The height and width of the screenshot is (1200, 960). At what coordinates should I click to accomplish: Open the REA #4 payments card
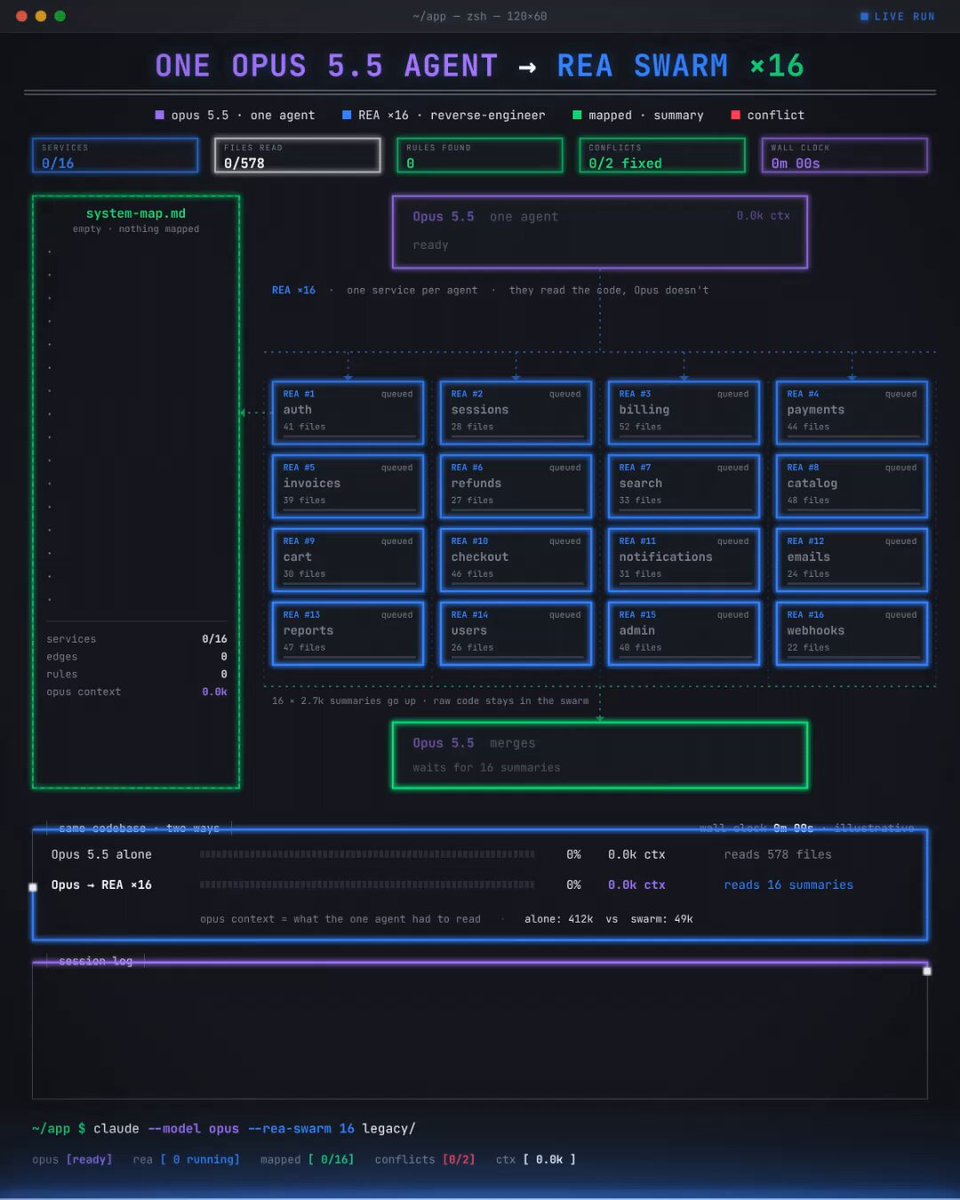point(852,412)
